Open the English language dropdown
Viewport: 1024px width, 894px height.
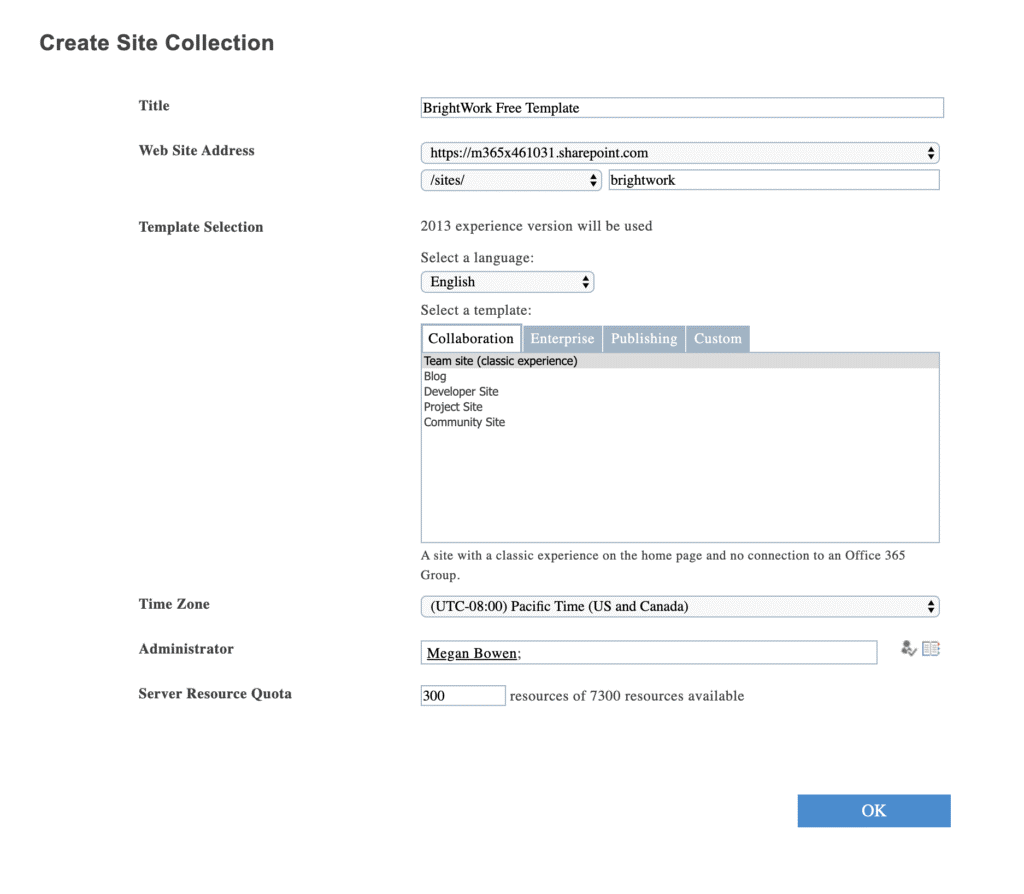click(x=507, y=282)
